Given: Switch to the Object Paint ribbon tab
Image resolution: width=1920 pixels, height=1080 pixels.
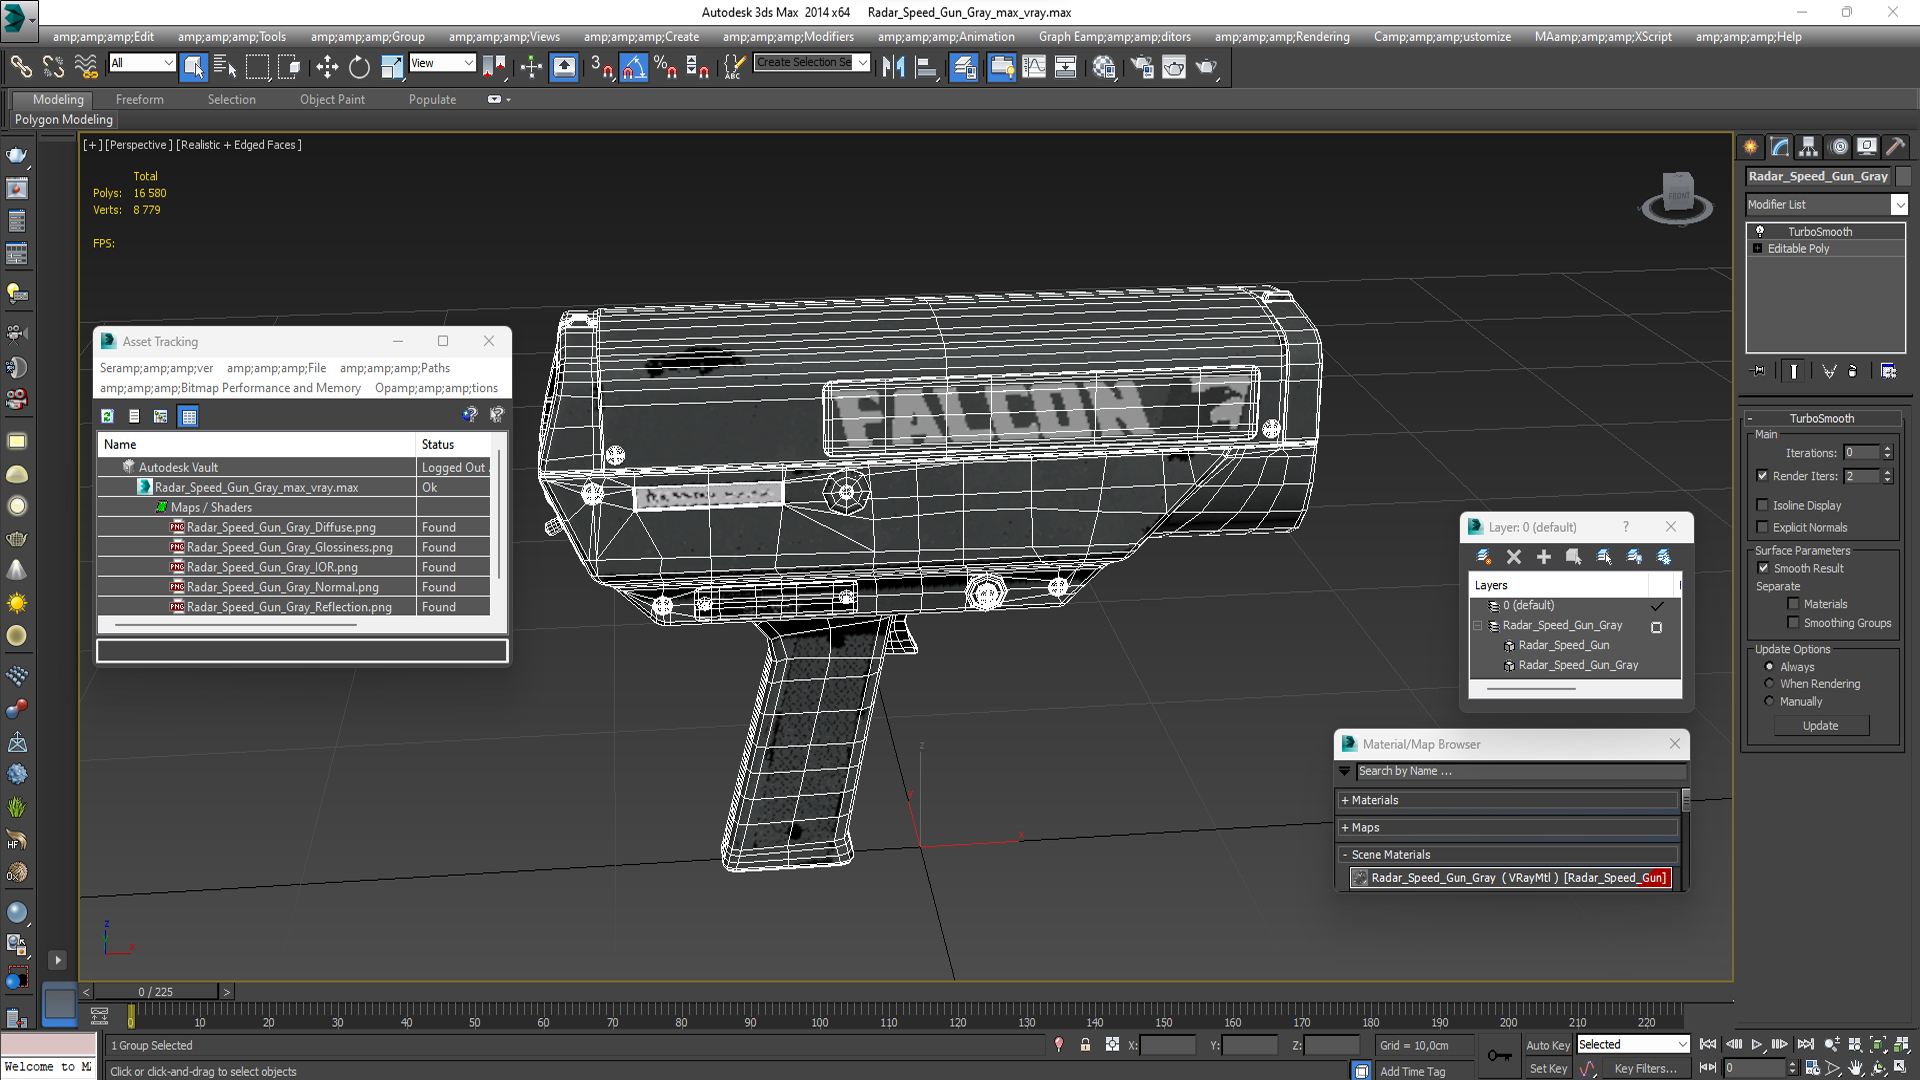Looking at the screenshot, I should 332,100.
